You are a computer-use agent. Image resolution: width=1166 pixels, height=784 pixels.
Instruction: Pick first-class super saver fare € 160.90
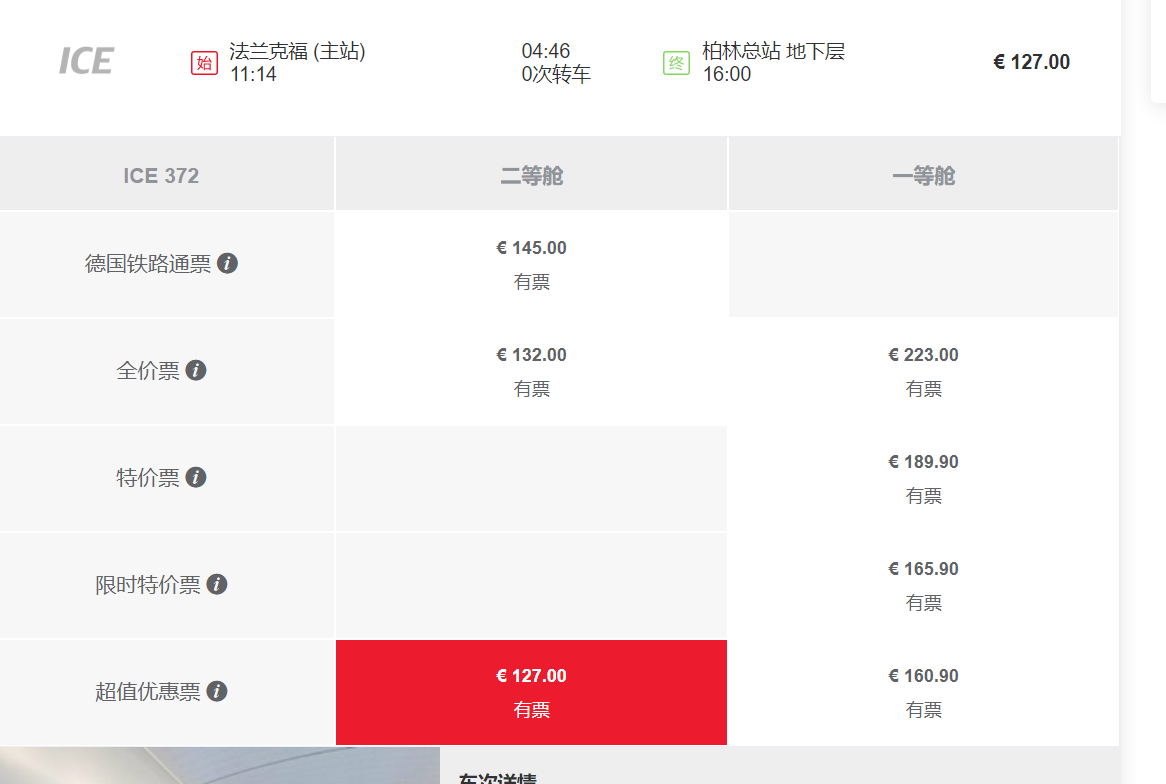pyautogui.click(x=923, y=693)
